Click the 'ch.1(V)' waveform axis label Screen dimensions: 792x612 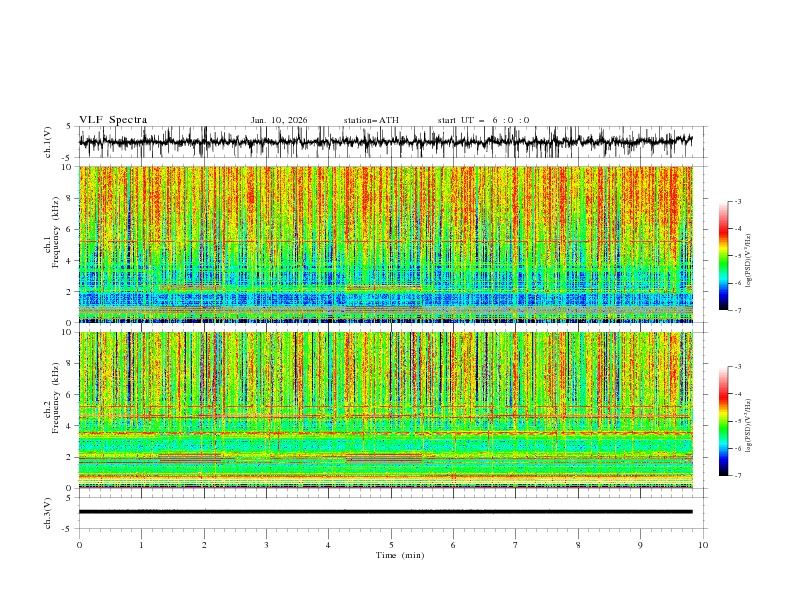[x=48, y=142]
